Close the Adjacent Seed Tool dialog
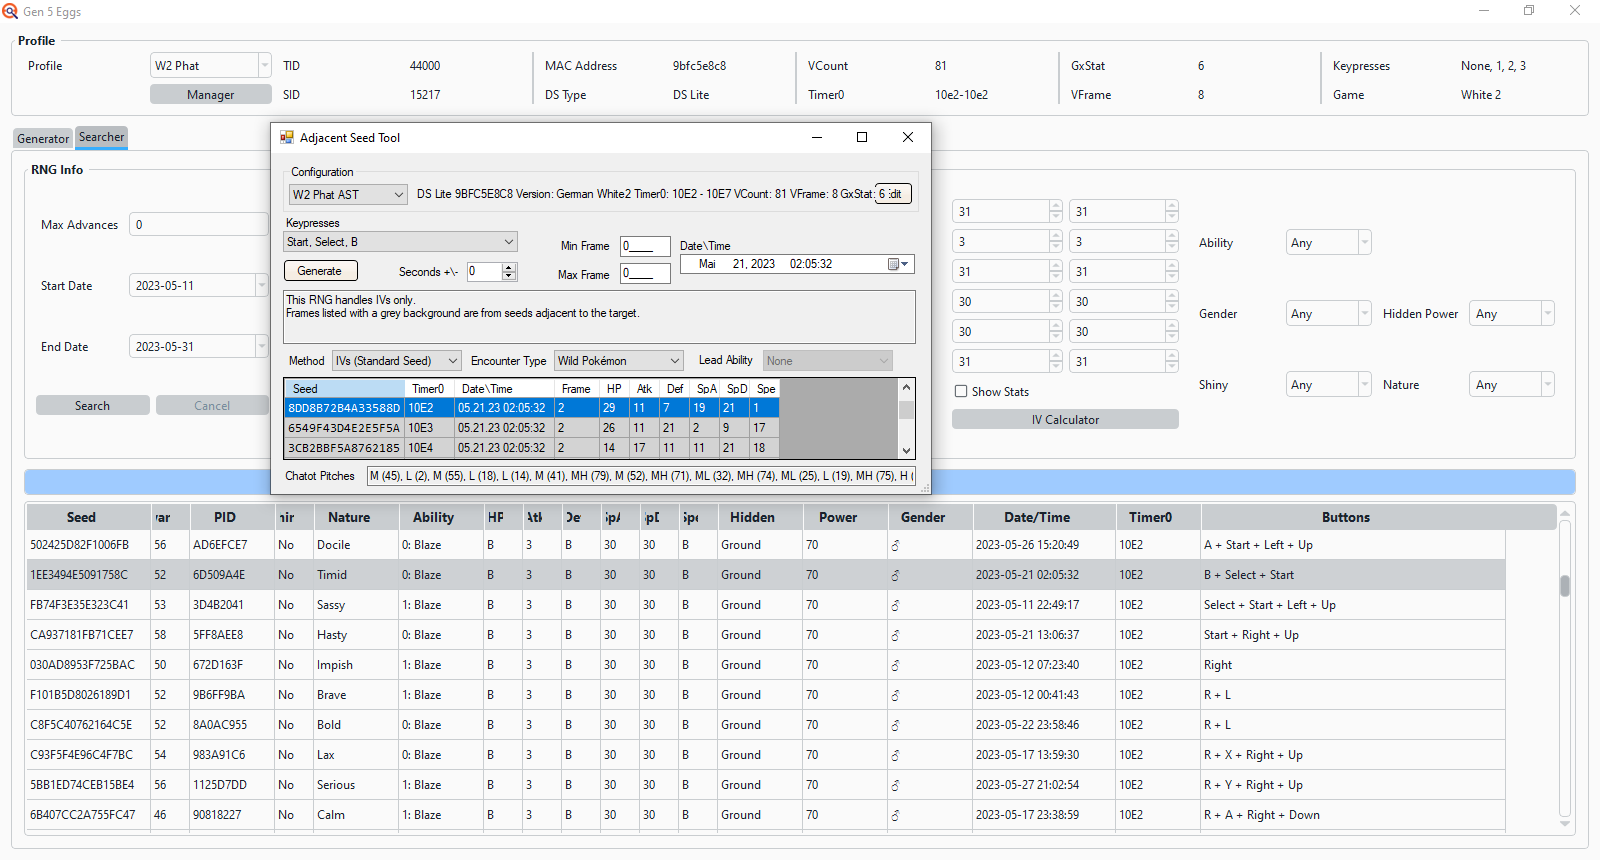Image resolution: width=1600 pixels, height=860 pixels. click(908, 138)
